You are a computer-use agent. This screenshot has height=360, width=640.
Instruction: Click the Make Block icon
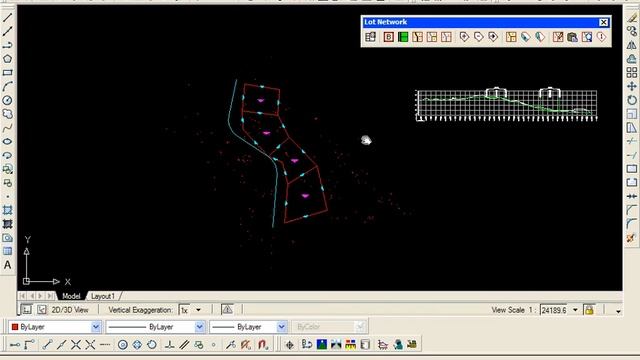click(x=7, y=183)
